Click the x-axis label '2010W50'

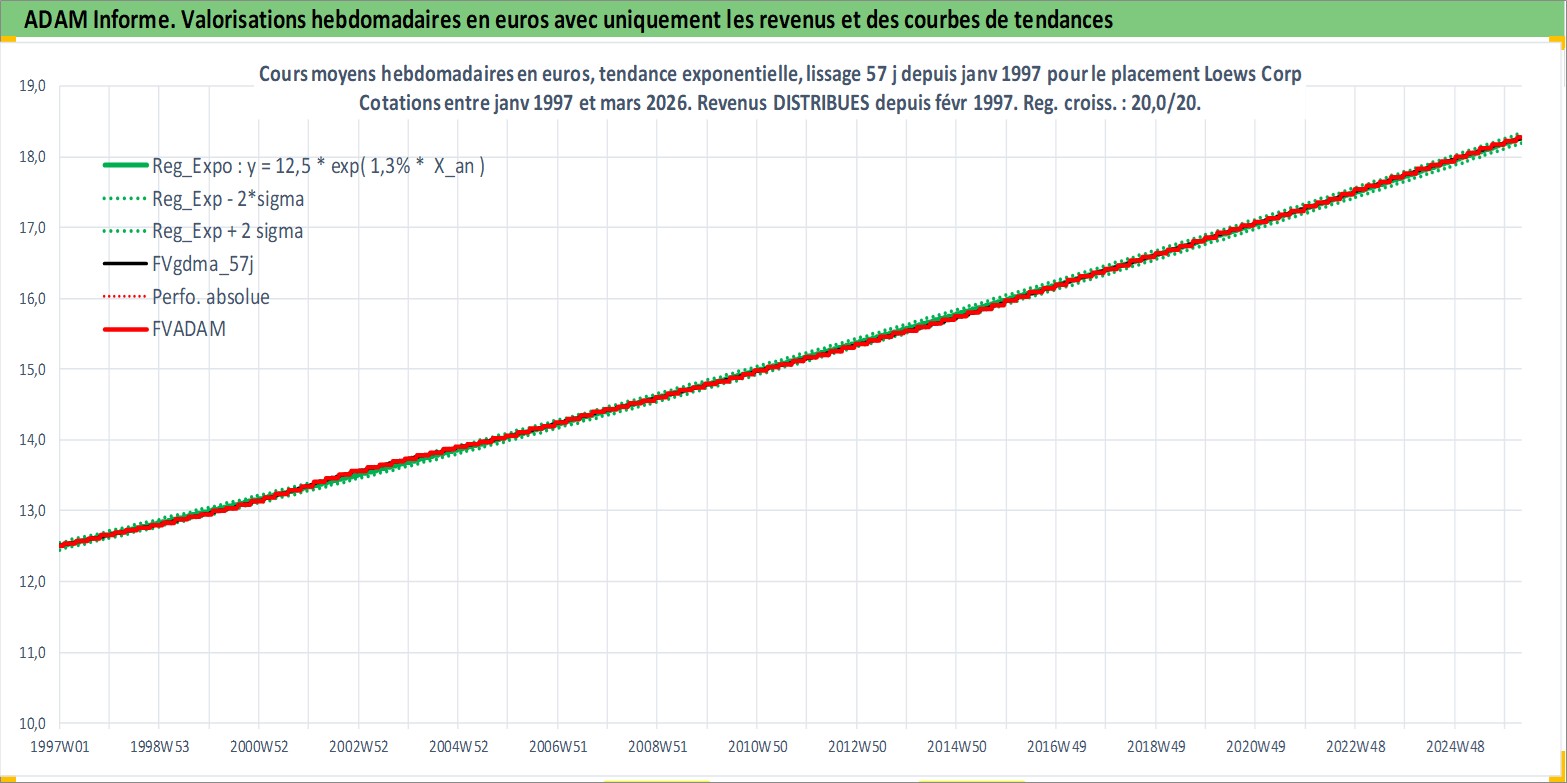tap(757, 746)
